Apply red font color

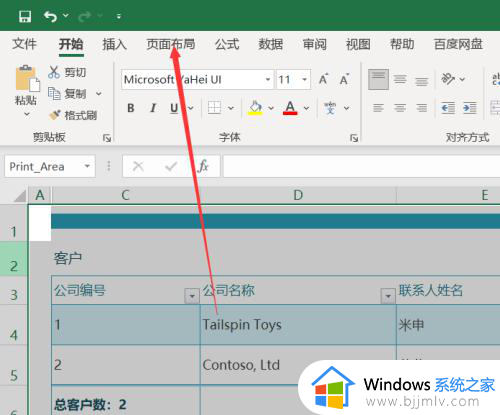tap(290, 108)
